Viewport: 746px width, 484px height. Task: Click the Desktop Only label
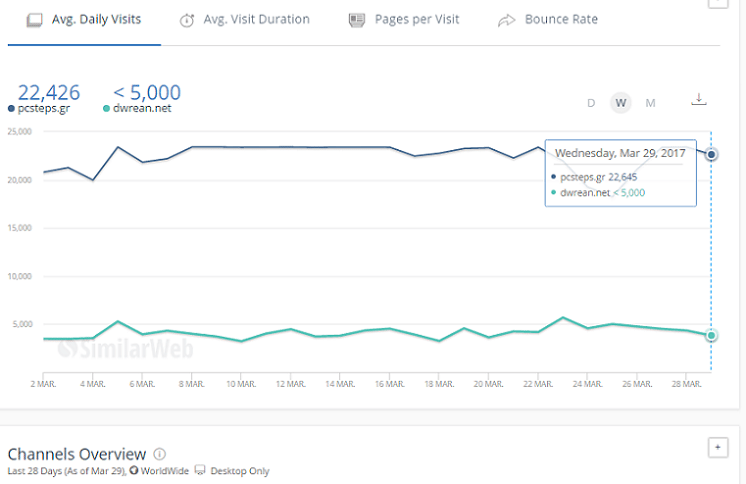(x=240, y=471)
